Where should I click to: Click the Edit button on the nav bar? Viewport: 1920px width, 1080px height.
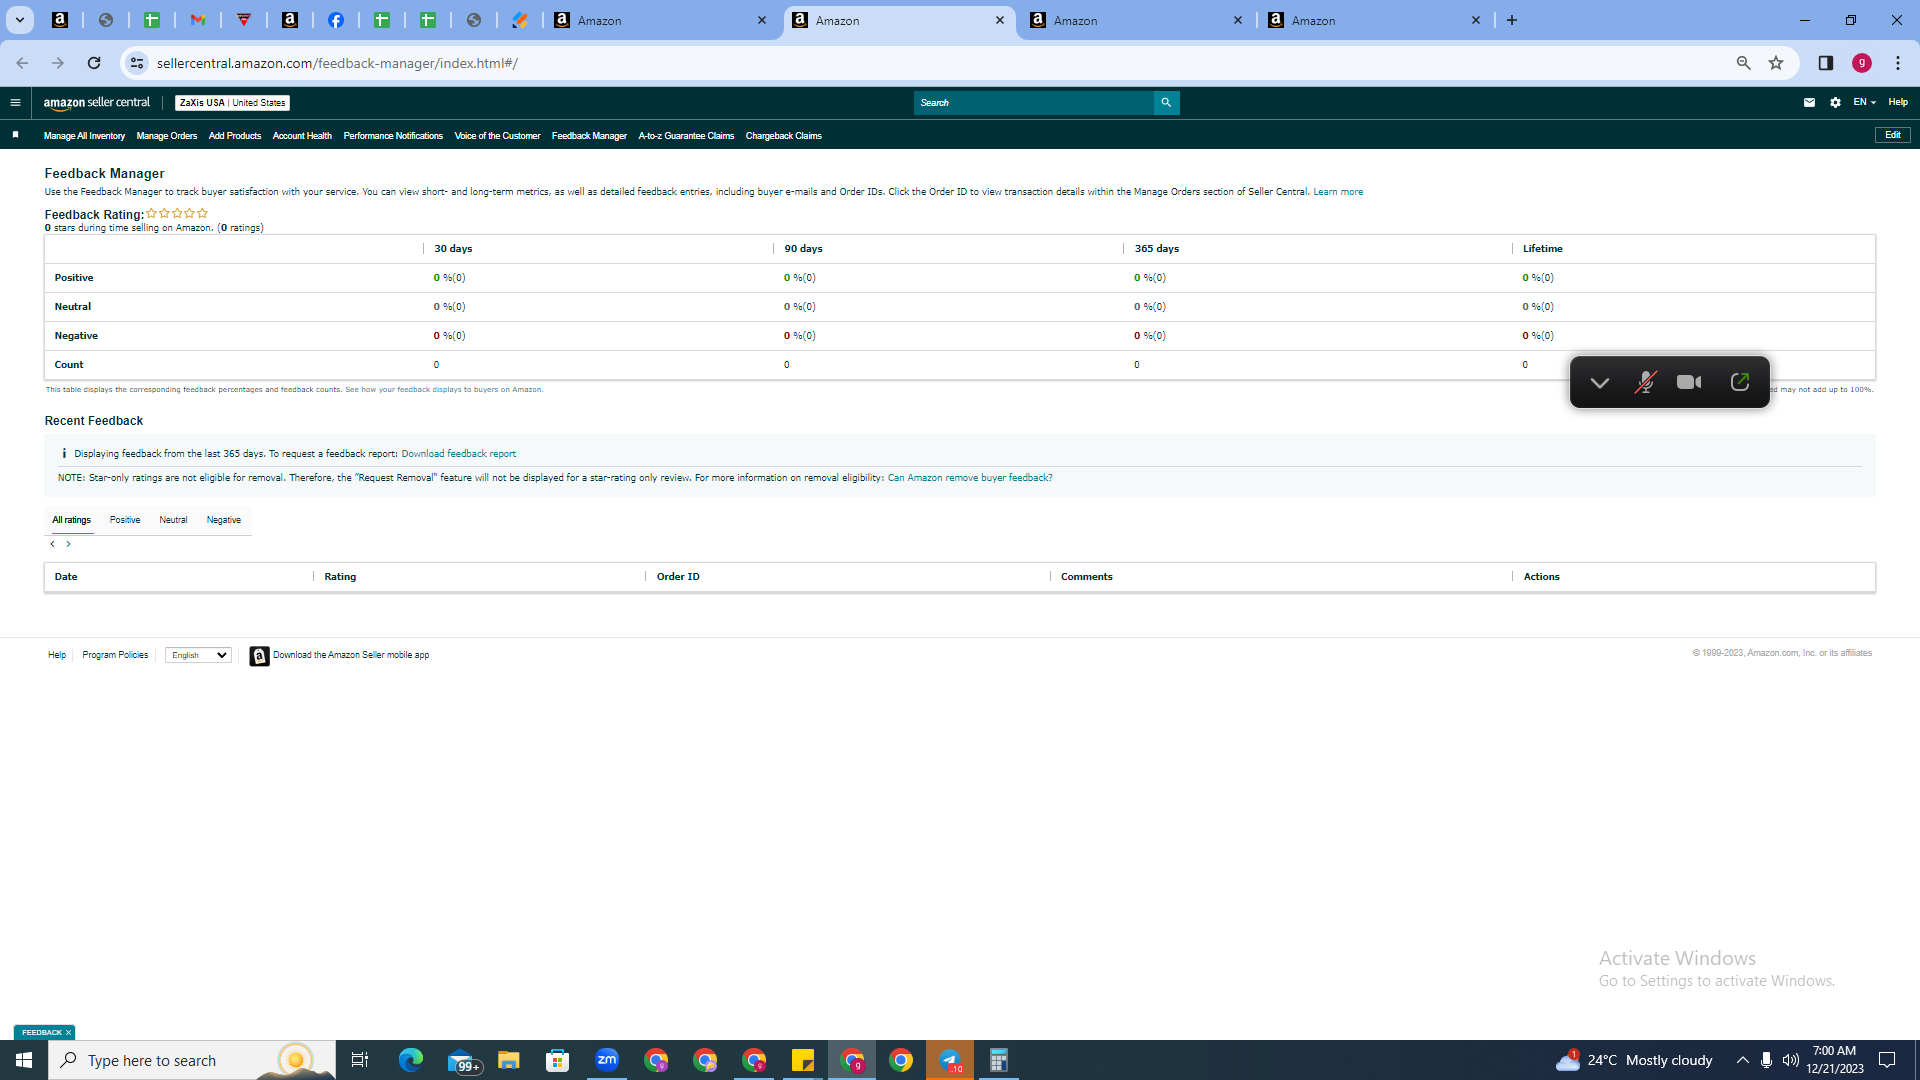pos(1892,135)
